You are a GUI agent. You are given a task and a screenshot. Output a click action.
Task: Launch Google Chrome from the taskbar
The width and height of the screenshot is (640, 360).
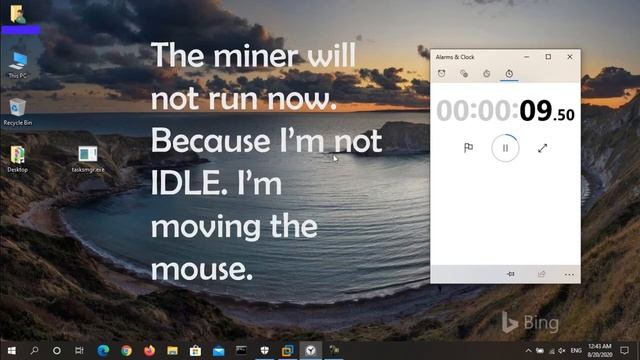pyautogui.click(x=126, y=351)
